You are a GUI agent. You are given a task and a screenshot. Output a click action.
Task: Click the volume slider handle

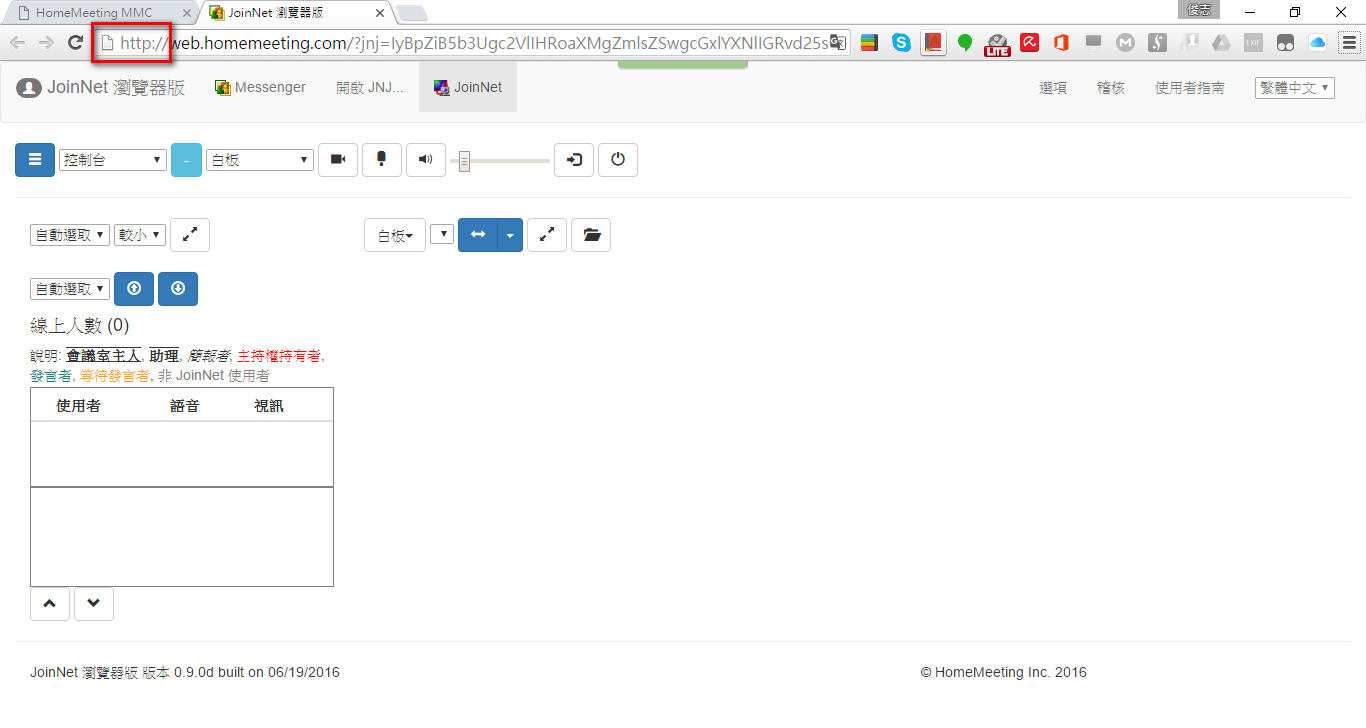464,161
